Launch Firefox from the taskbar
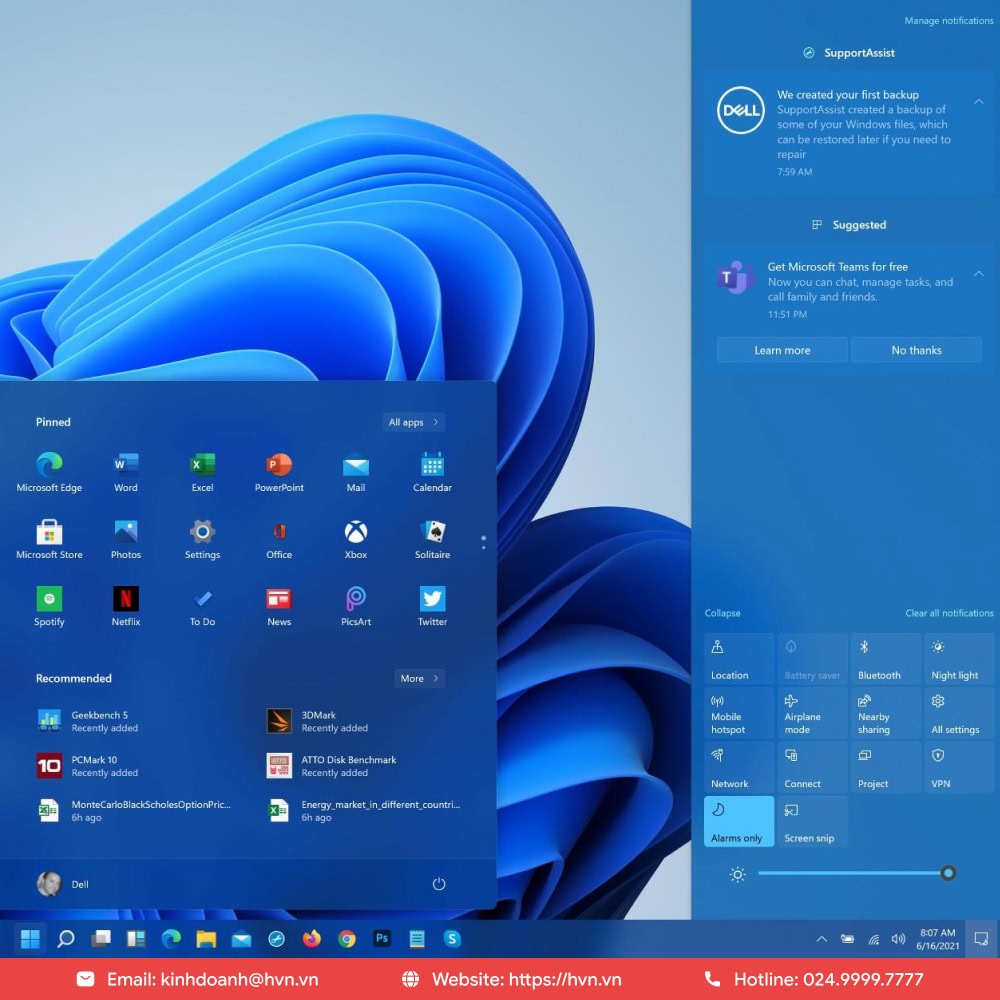 pyautogui.click(x=311, y=939)
